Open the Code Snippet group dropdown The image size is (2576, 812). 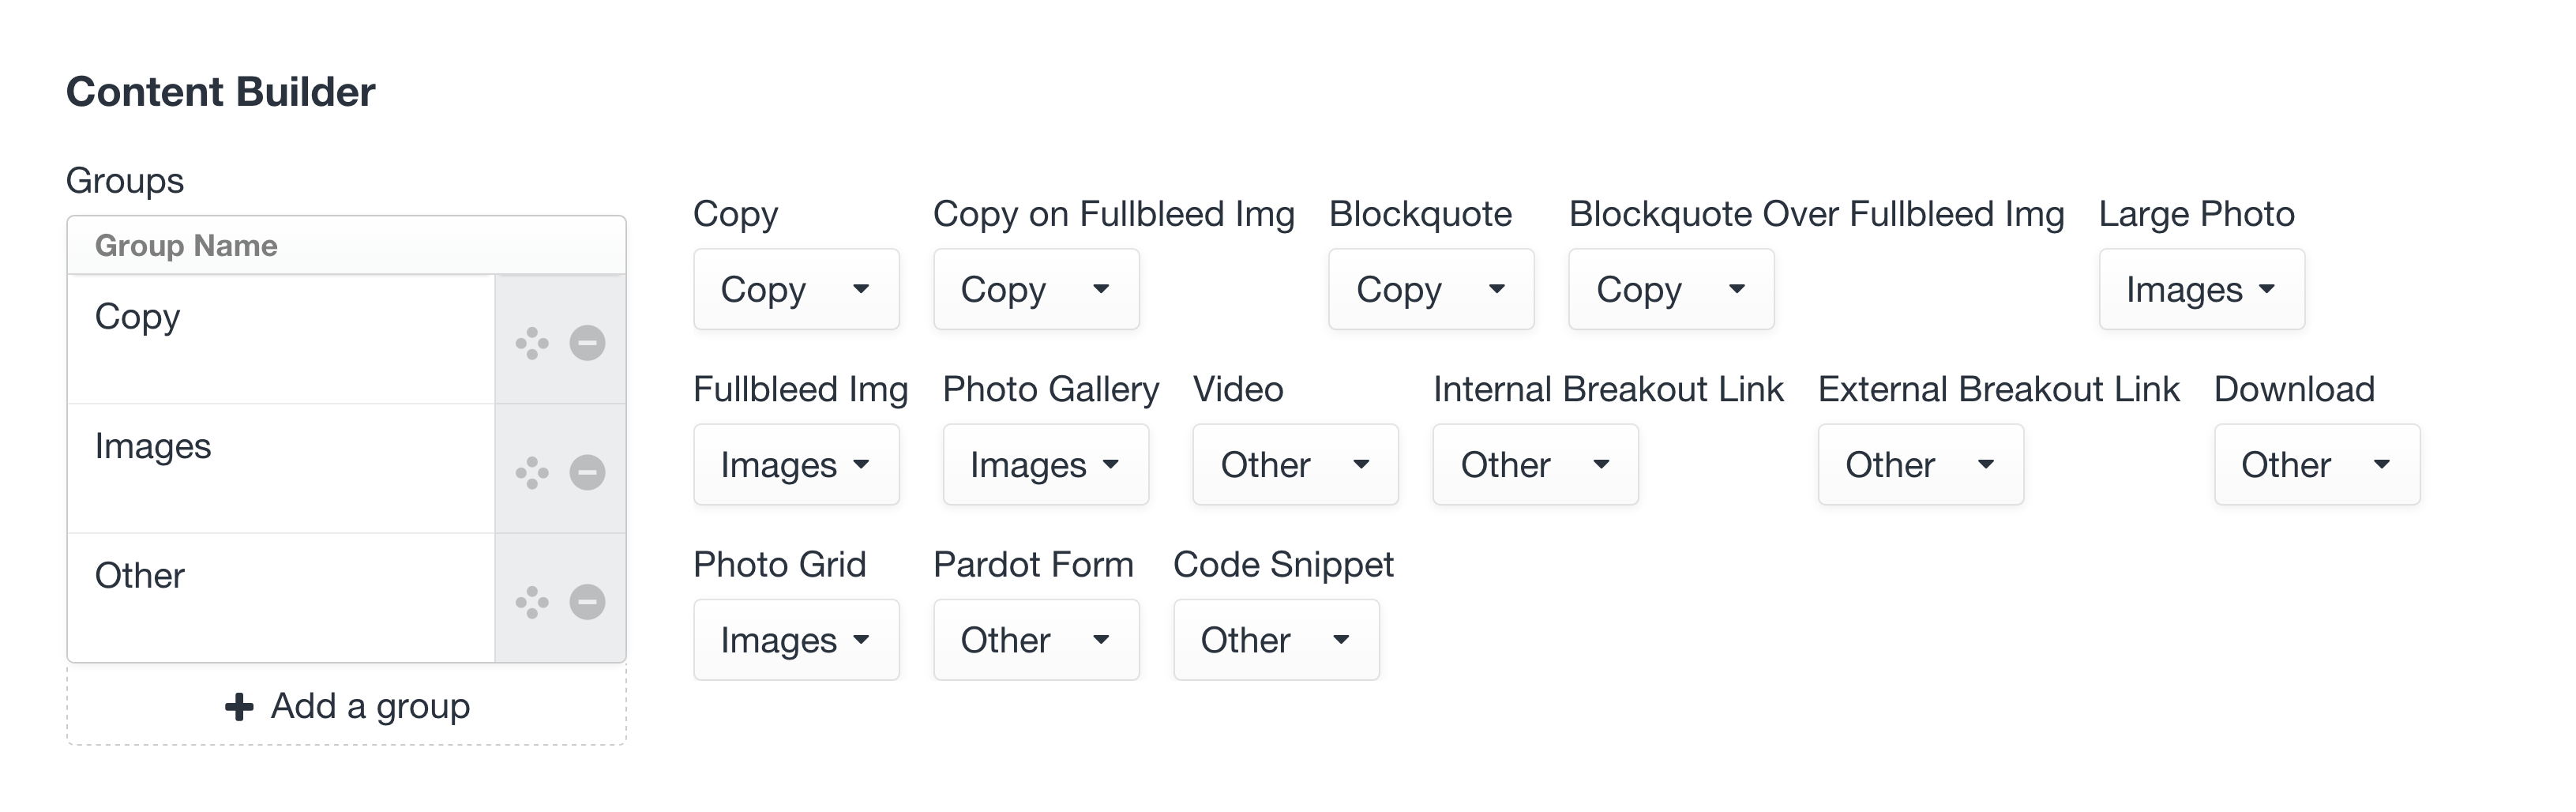tap(1276, 640)
